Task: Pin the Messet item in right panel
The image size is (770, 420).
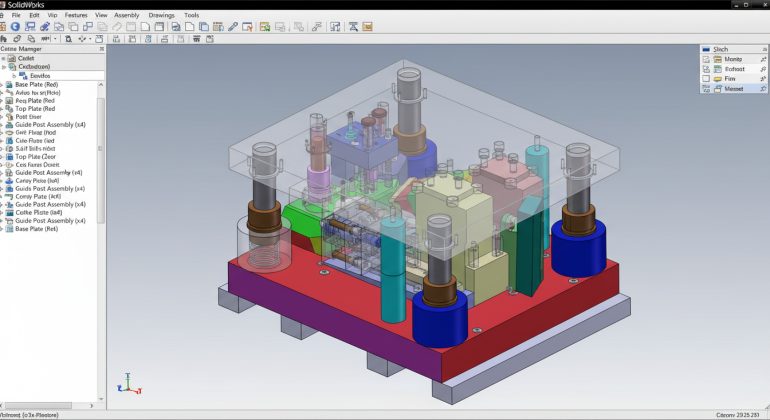Action: (762, 88)
